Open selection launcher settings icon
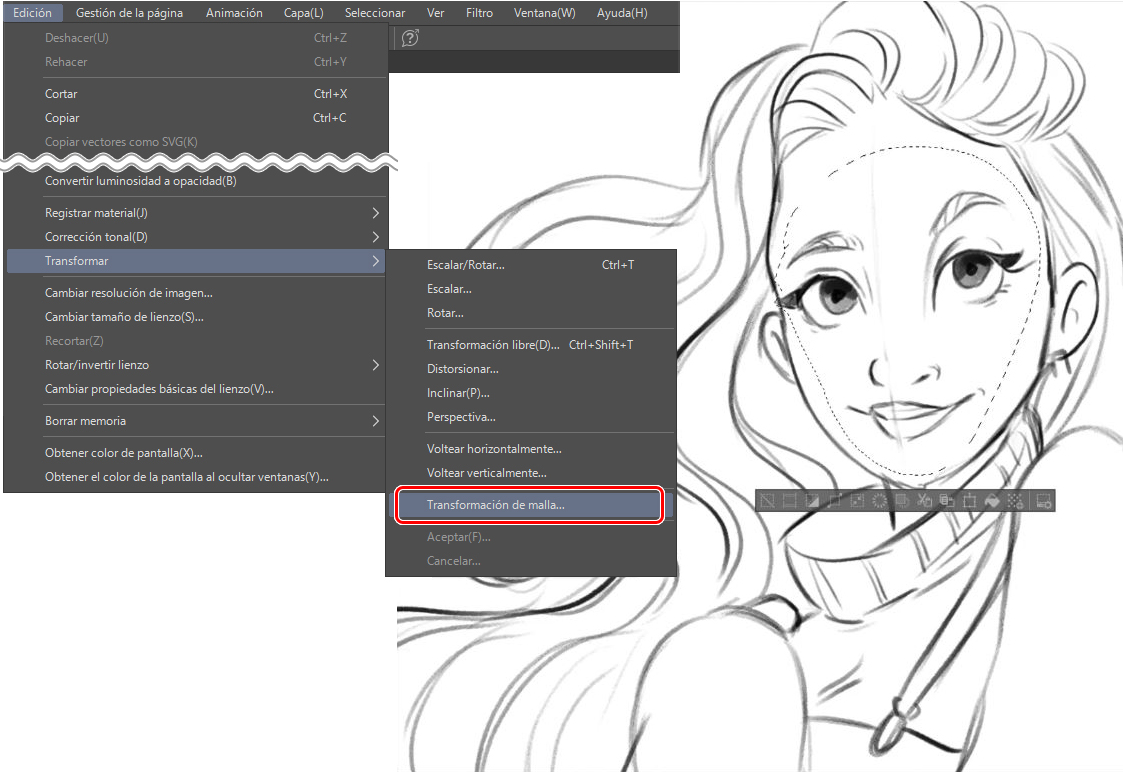Image resolution: width=1123 pixels, height=772 pixels. pos(1044,501)
